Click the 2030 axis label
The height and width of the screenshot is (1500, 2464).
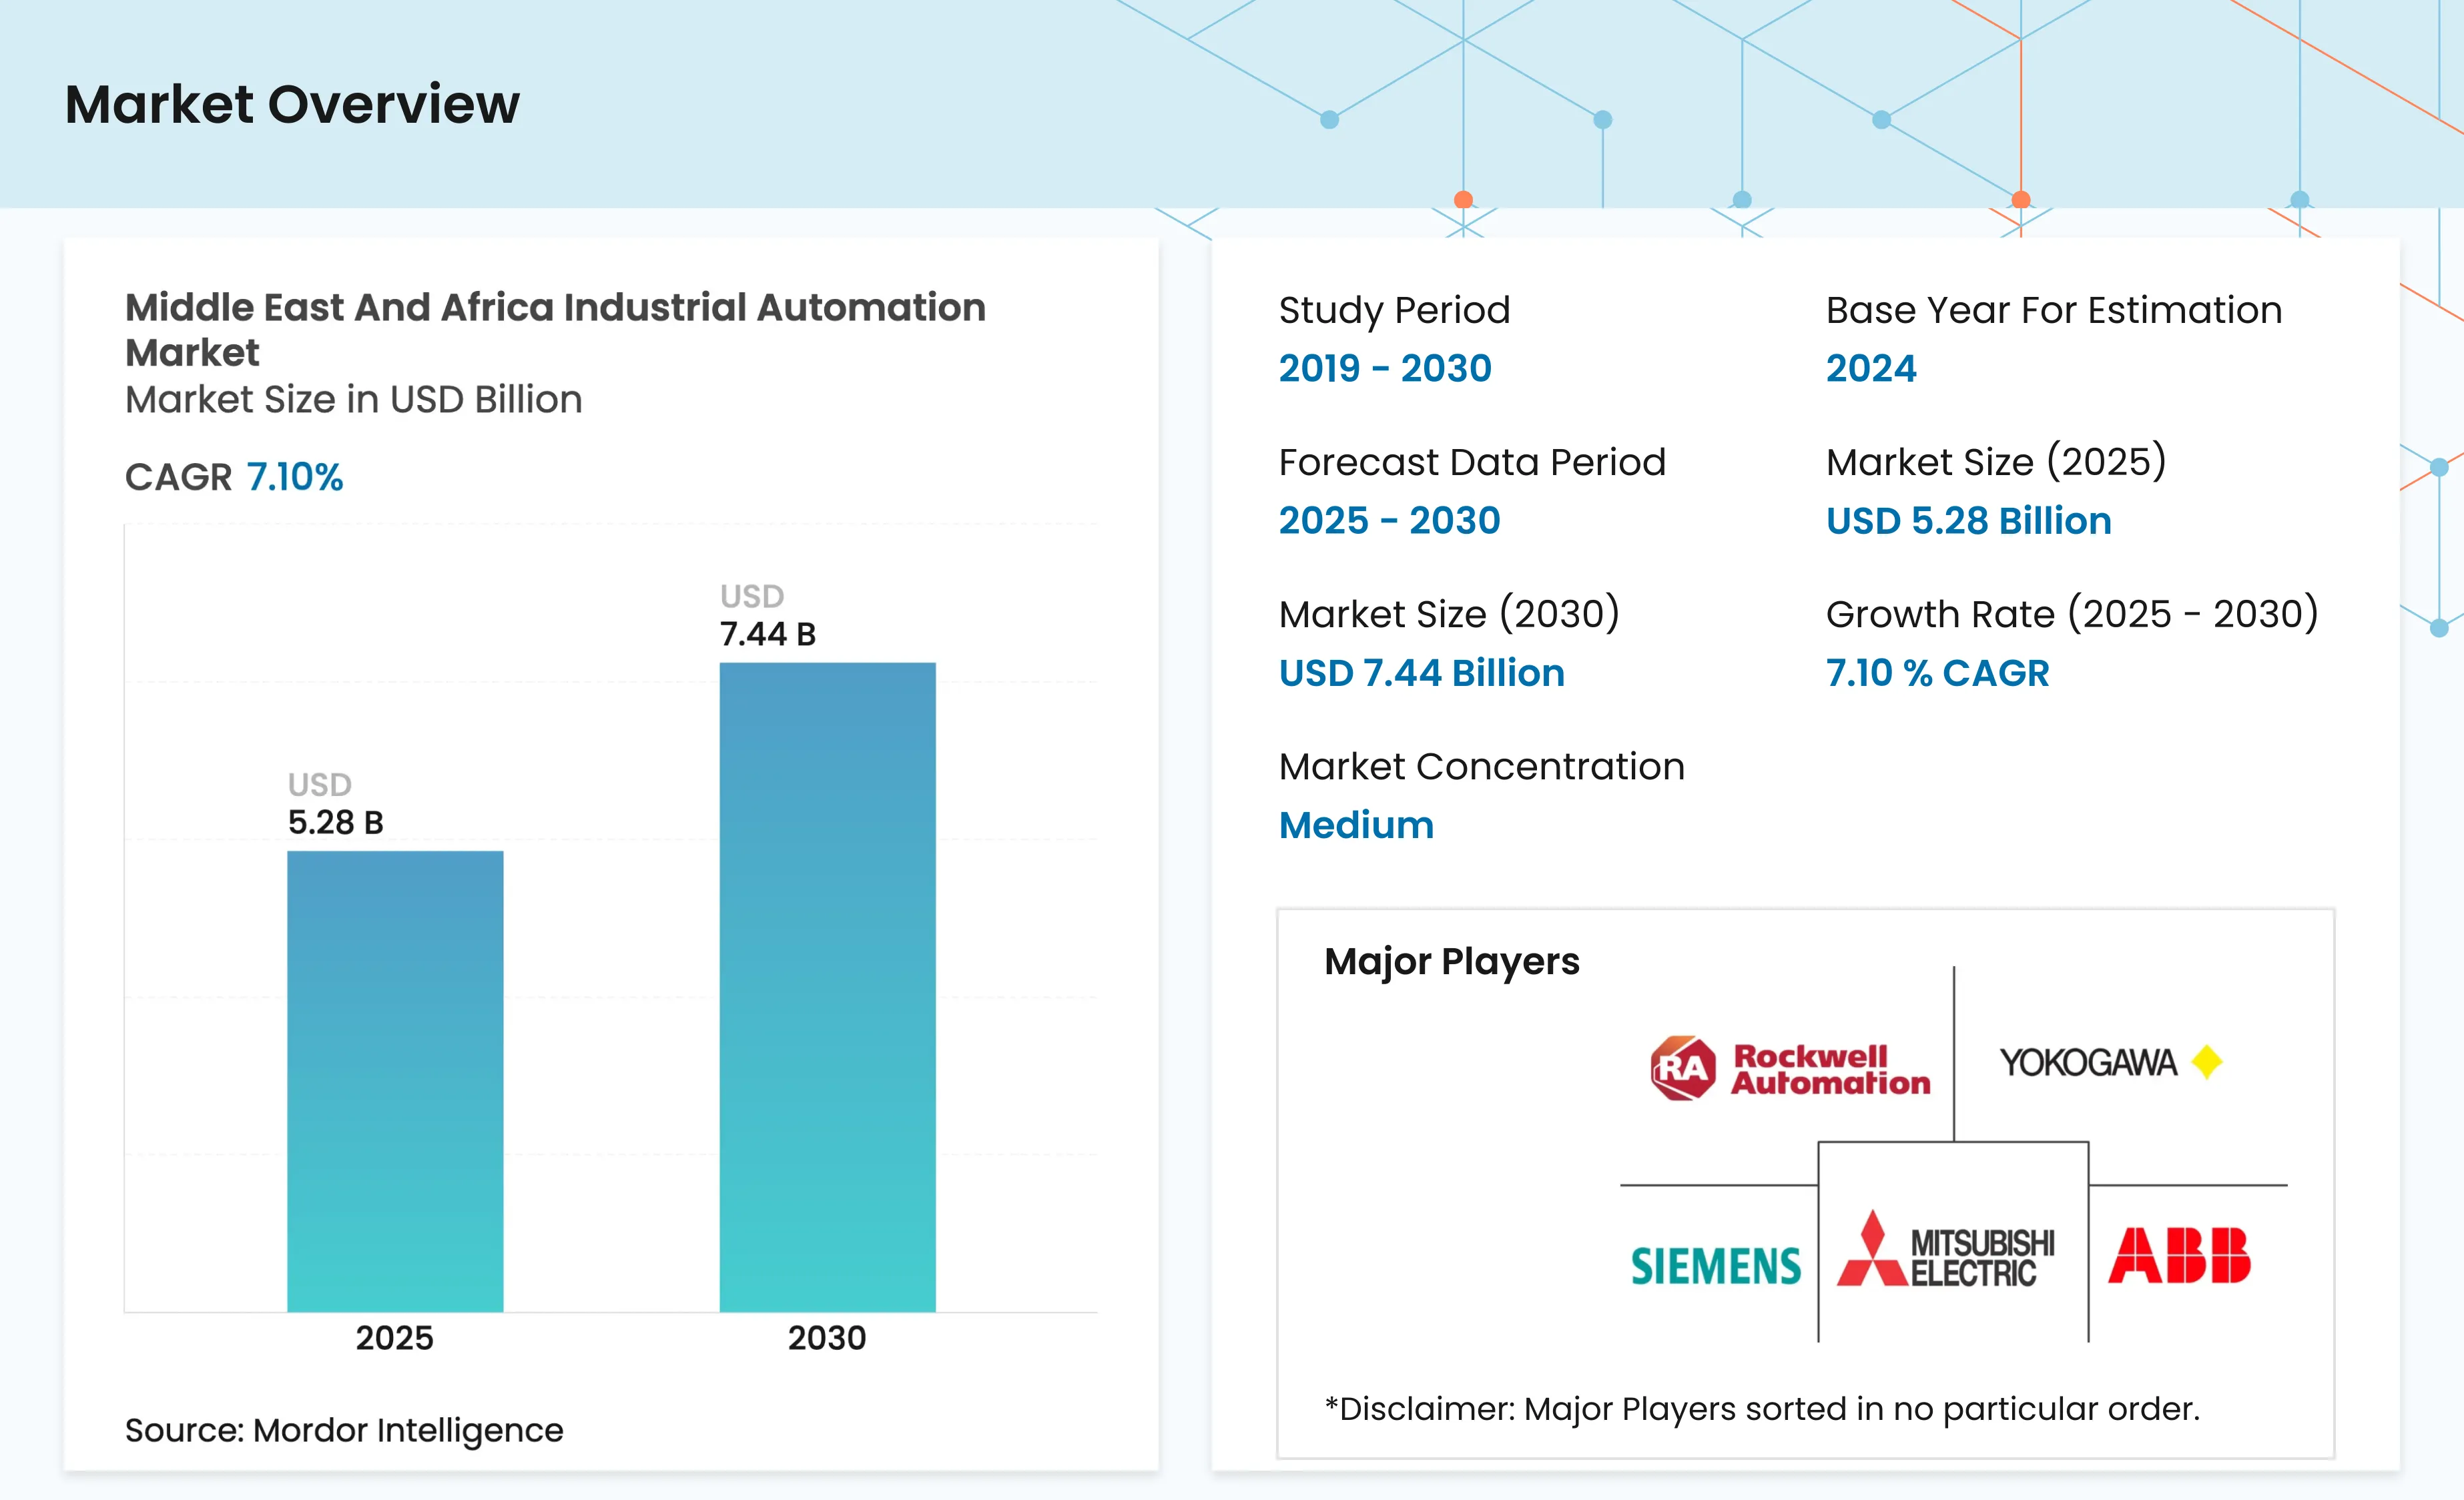pos(827,1338)
